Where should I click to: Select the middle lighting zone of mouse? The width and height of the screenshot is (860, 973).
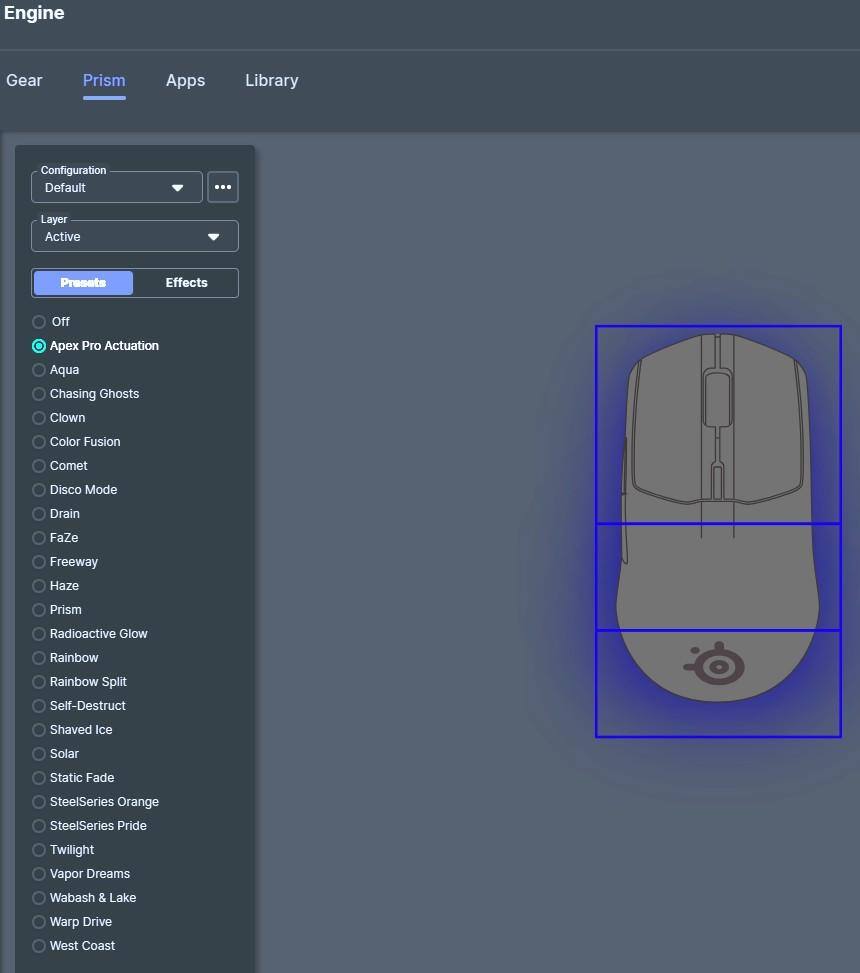pos(718,577)
